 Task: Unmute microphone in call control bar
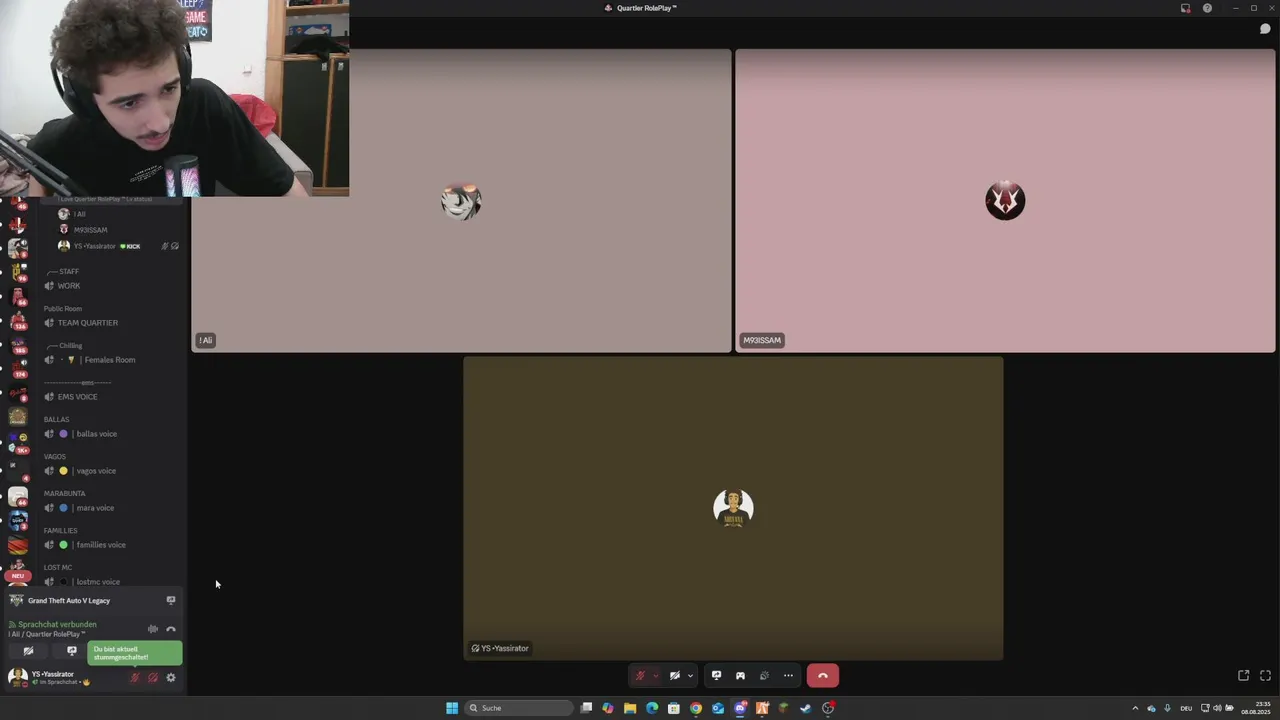(x=640, y=676)
